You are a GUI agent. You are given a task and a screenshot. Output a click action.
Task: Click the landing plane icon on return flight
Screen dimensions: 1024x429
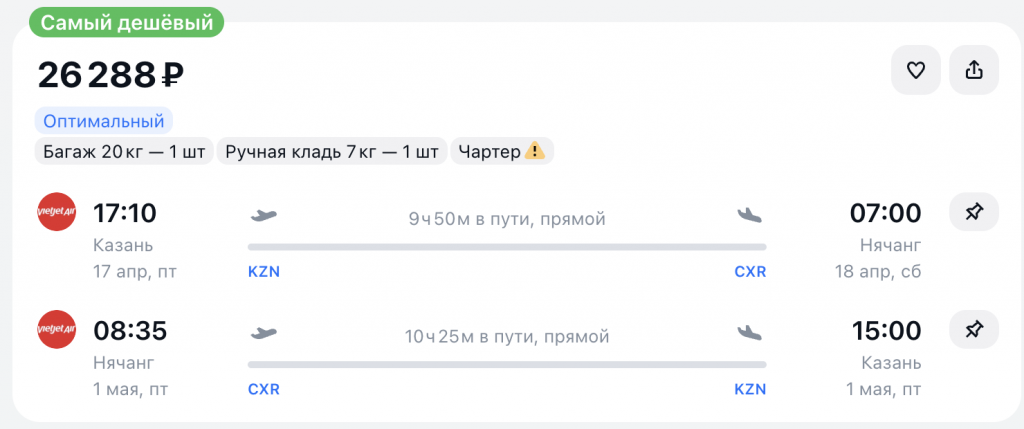(749, 332)
